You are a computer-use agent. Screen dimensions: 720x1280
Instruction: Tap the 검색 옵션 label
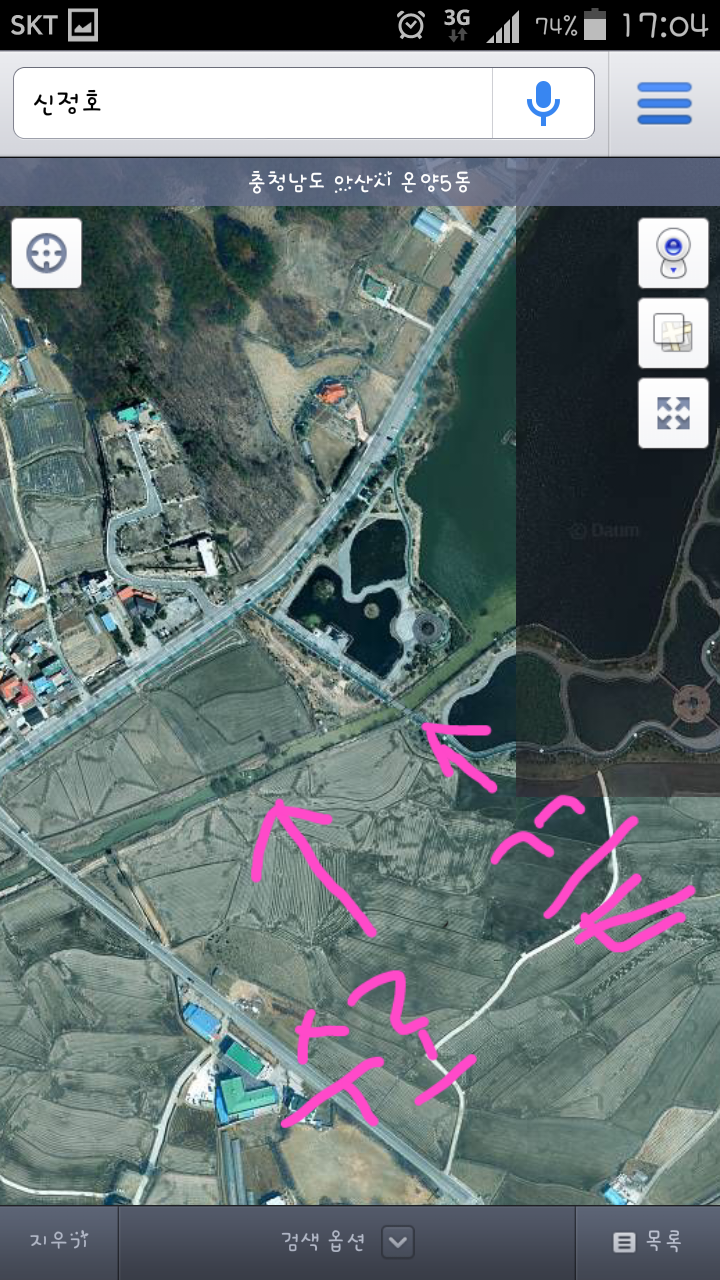click(323, 1242)
